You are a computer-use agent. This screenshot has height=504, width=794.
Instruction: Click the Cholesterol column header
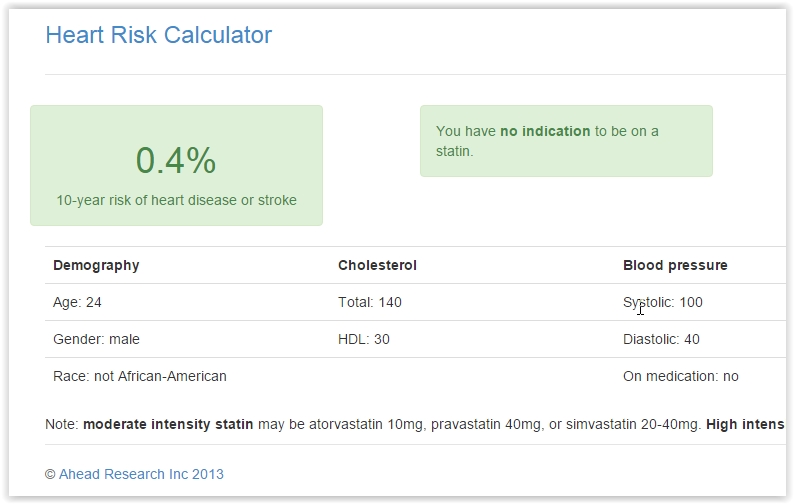377,265
